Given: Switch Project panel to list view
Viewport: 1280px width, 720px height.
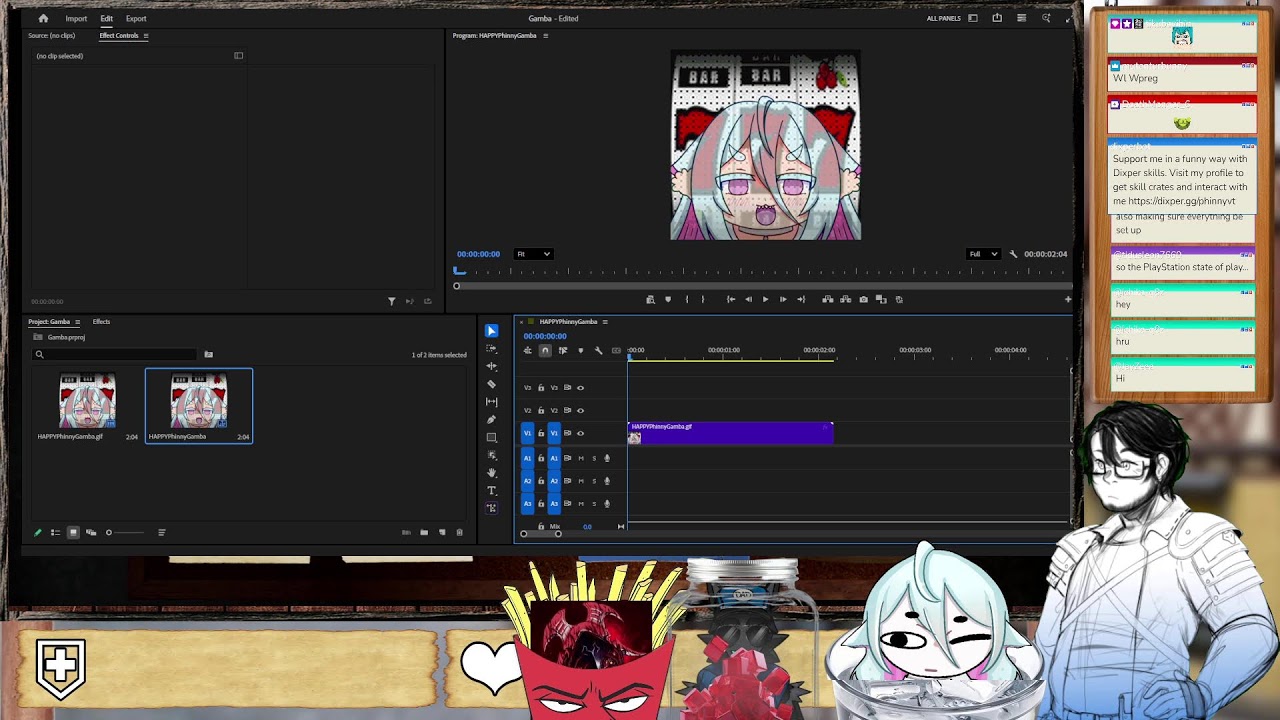Looking at the screenshot, I should pos(55,532).
